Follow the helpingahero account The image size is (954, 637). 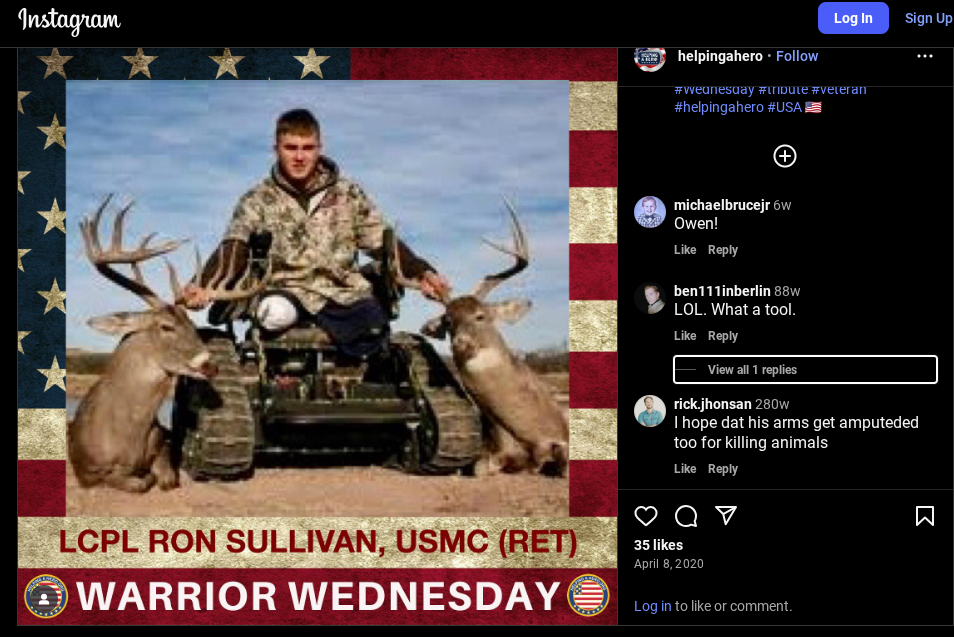[796, 56]
